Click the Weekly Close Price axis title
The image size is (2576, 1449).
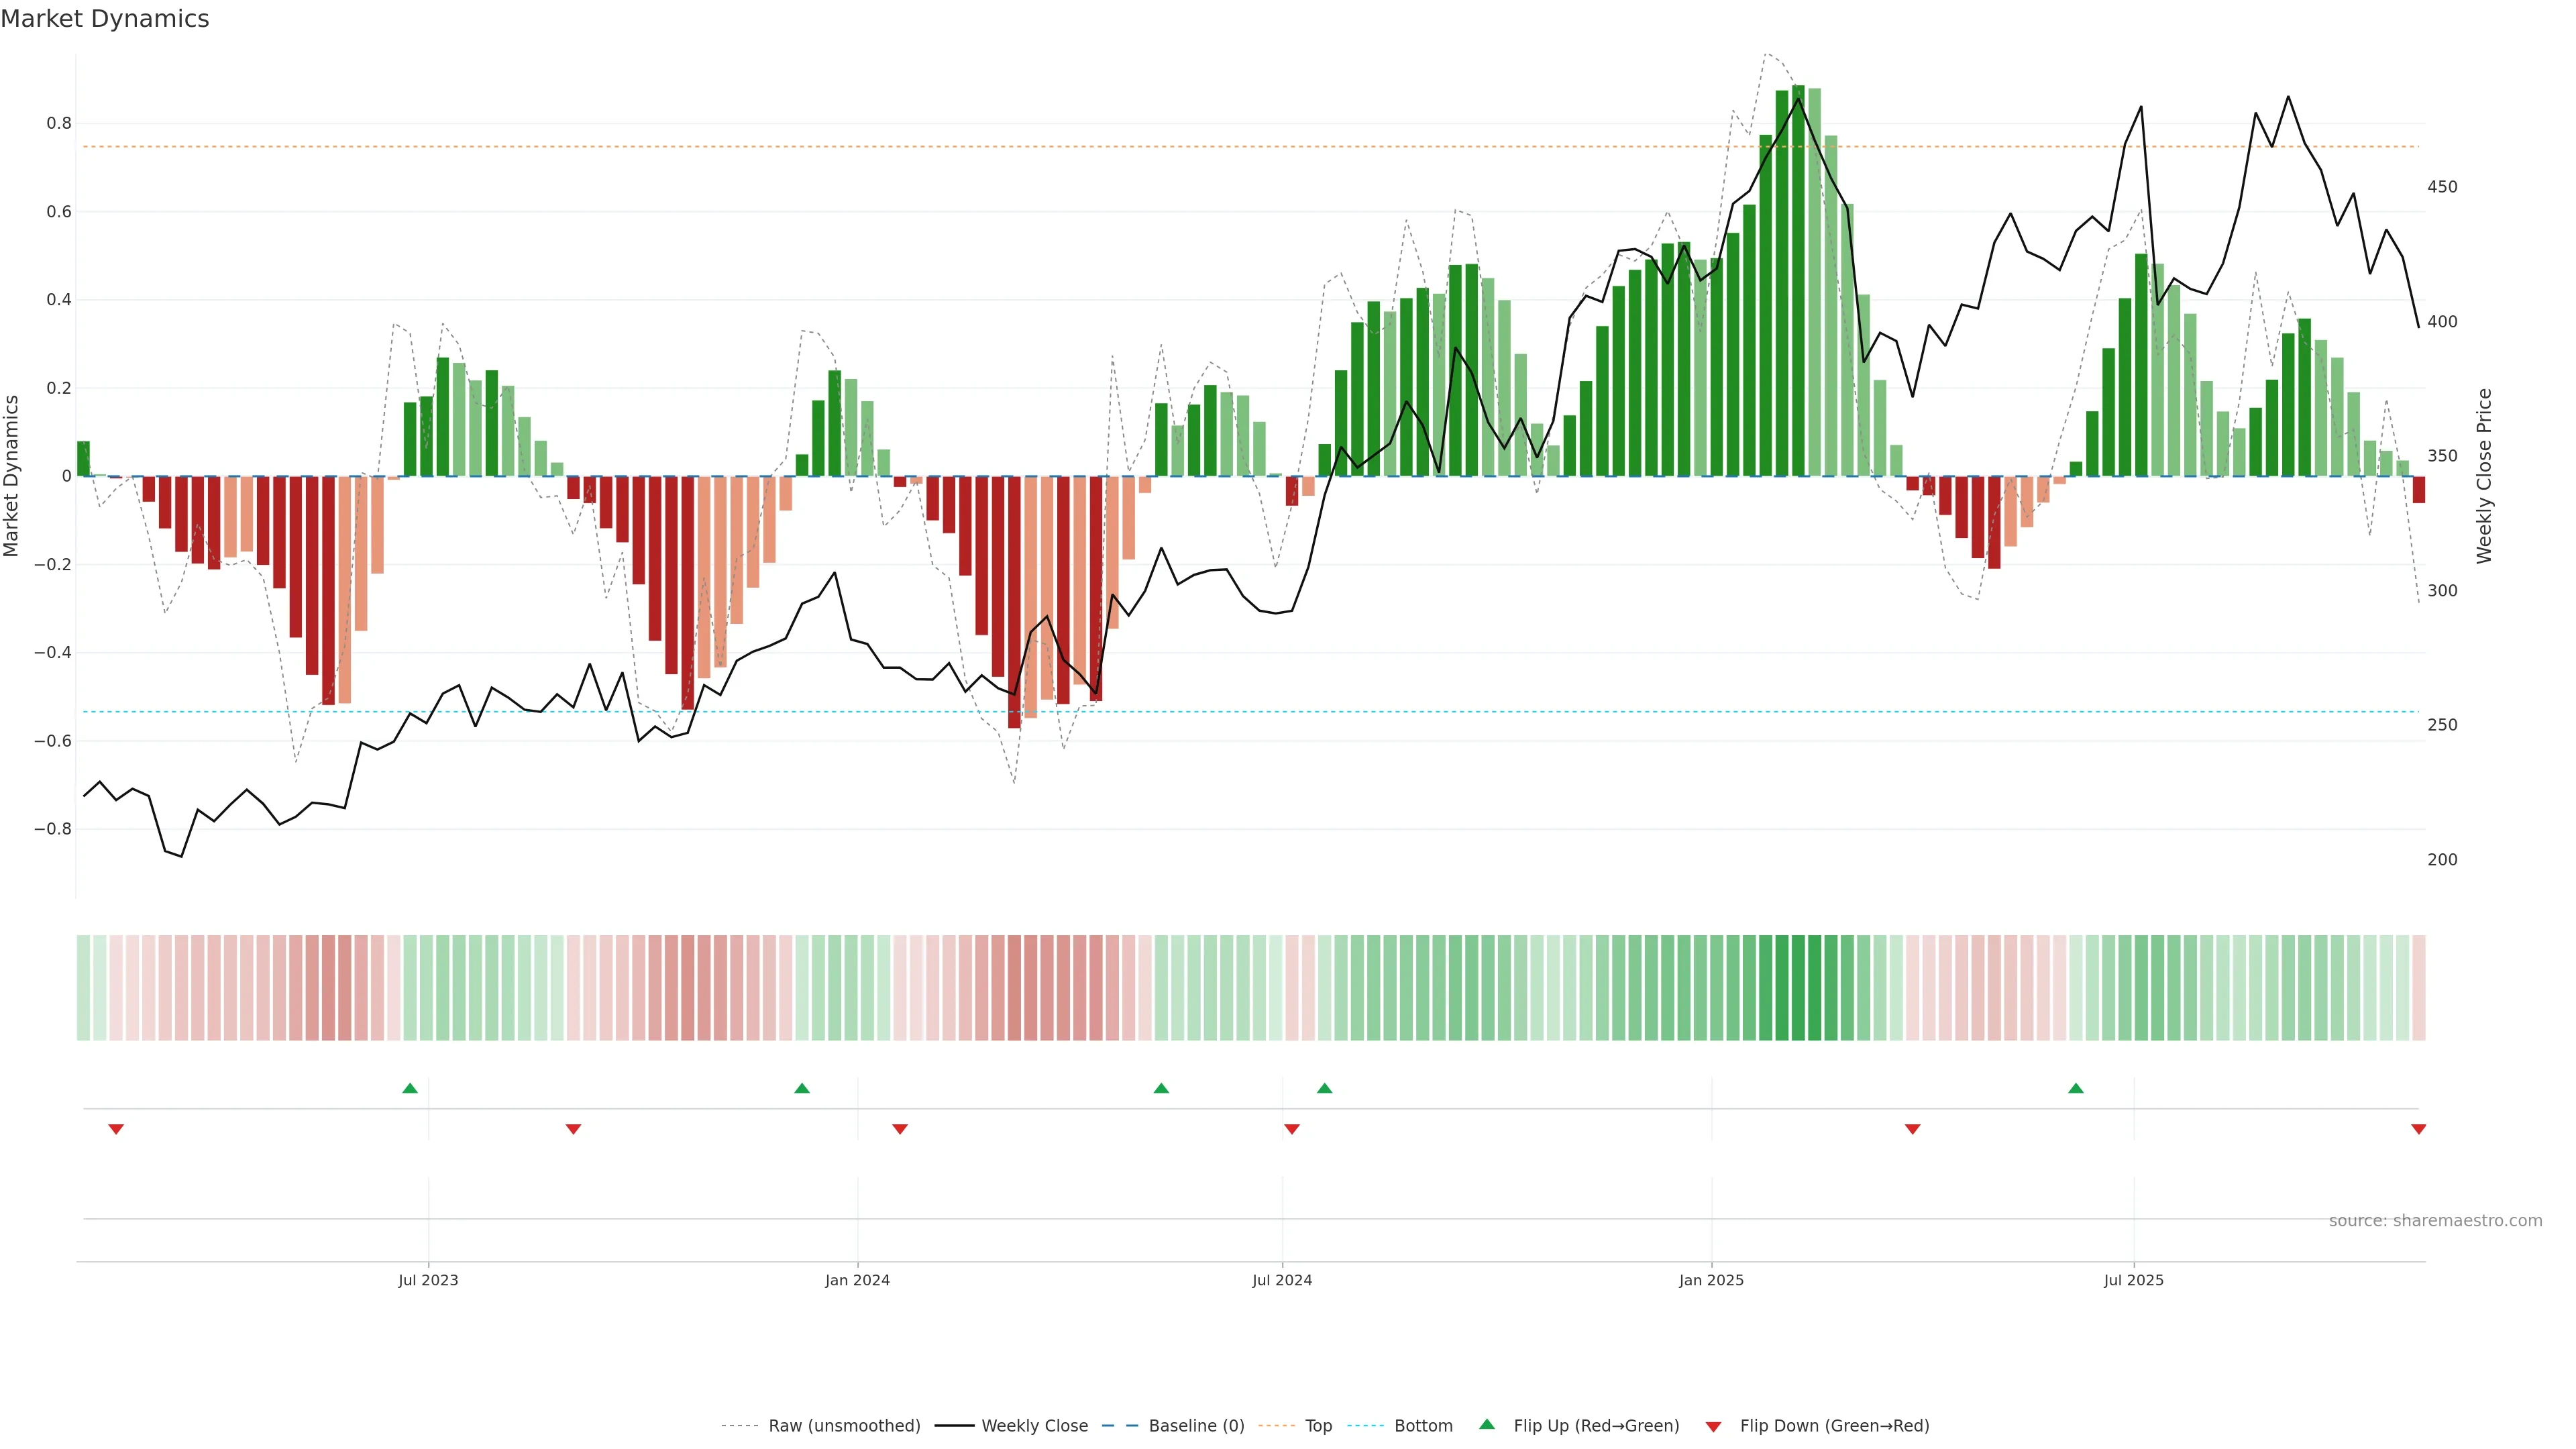point(2484,476)
